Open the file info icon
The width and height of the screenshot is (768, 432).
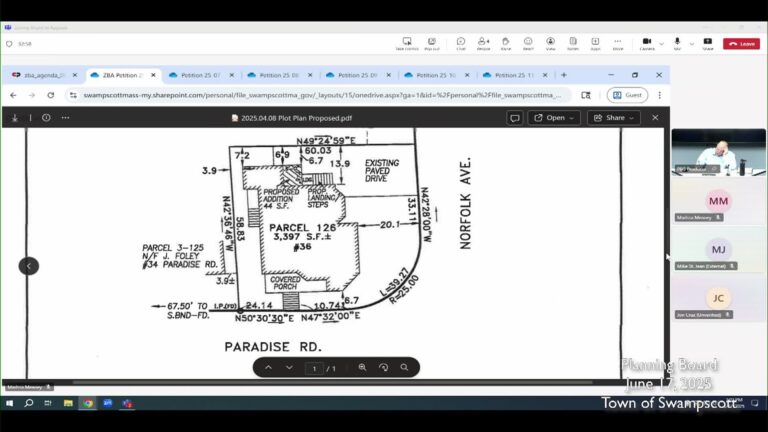point(46,117)
